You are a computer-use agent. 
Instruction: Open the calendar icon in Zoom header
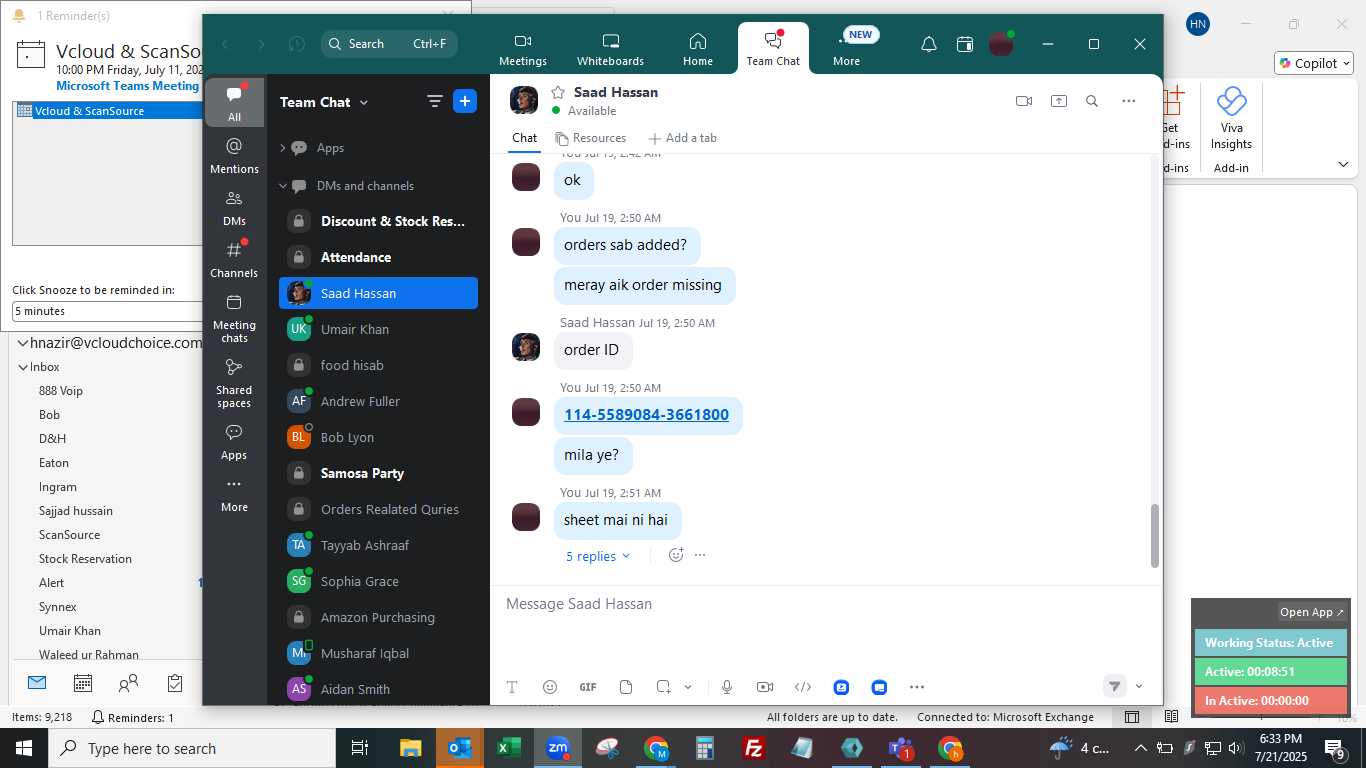point(965,44)
